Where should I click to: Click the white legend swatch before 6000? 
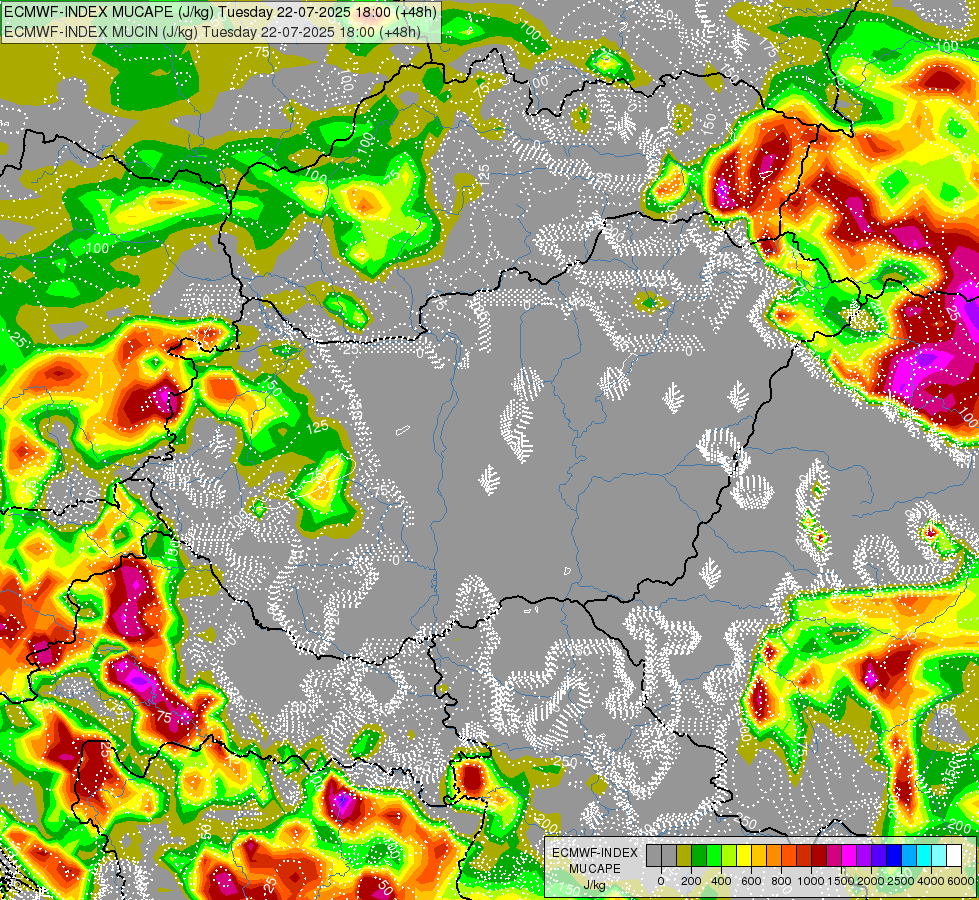[954, 855]
